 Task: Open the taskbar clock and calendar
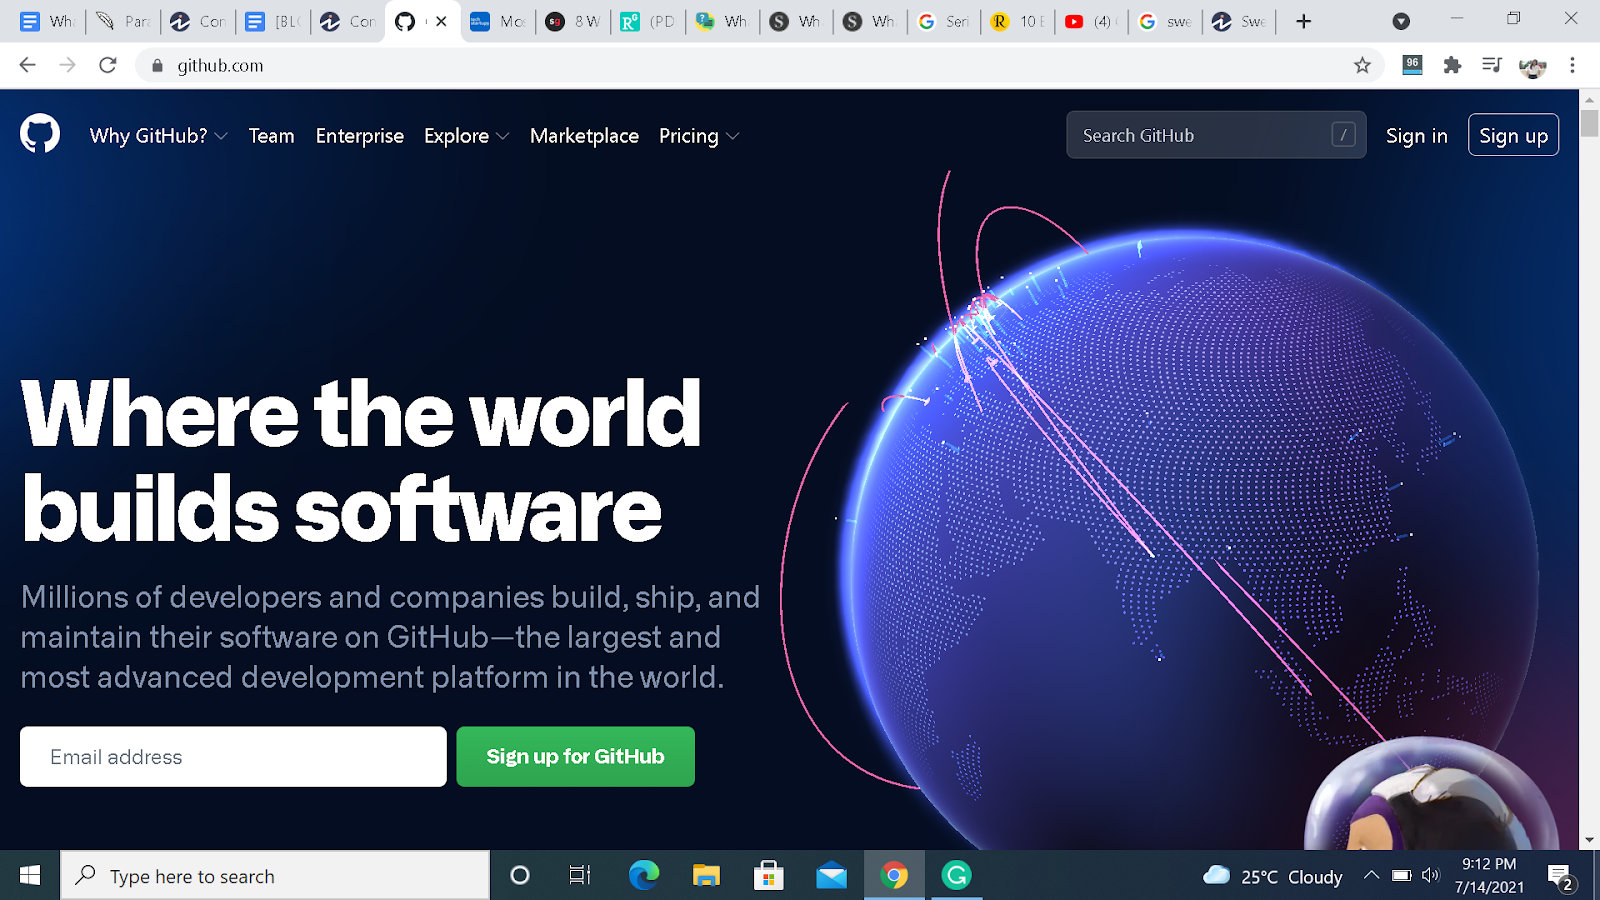(x=1489, y=876)
